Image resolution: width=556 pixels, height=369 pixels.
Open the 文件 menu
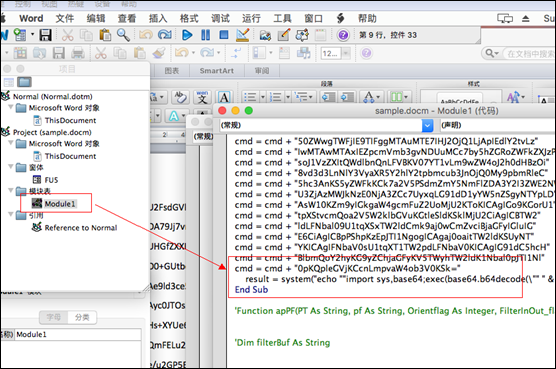(65, 18)
